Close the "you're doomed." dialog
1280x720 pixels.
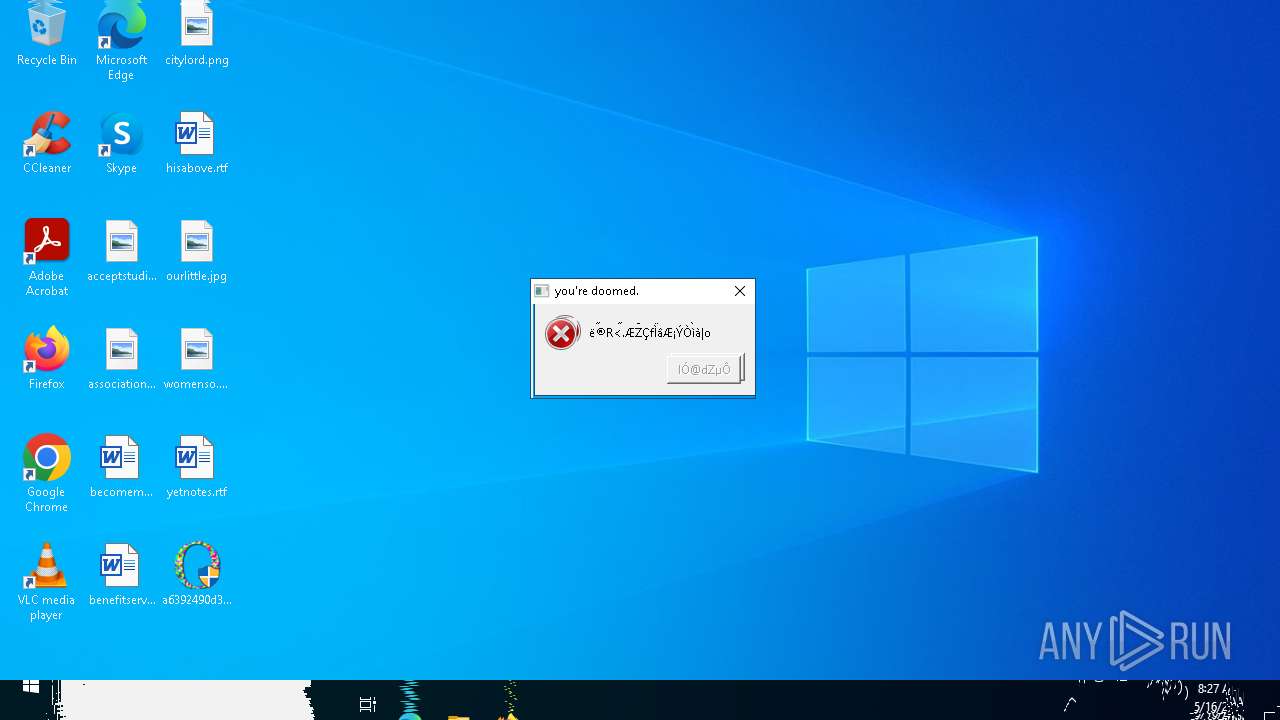(740, 291)
